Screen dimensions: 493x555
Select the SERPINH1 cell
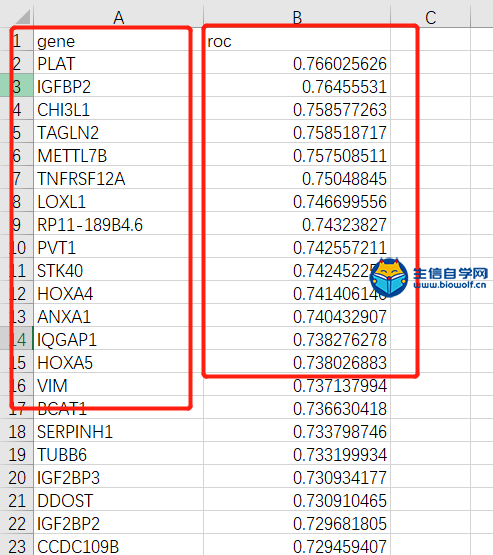pyautogui.click(x=119, y=431)
